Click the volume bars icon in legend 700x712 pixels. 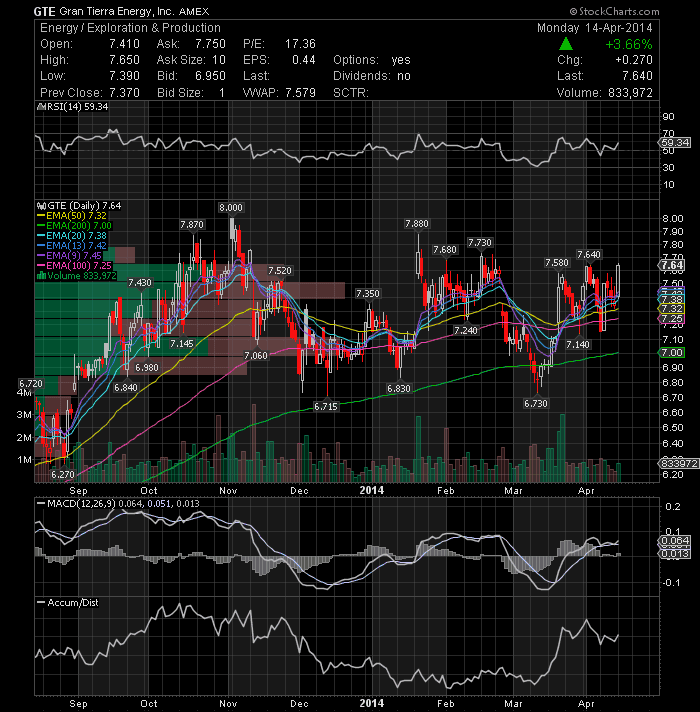point(41,276)
